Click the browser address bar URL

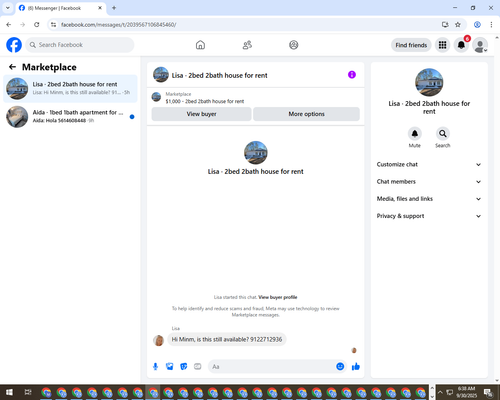point(119,25)
